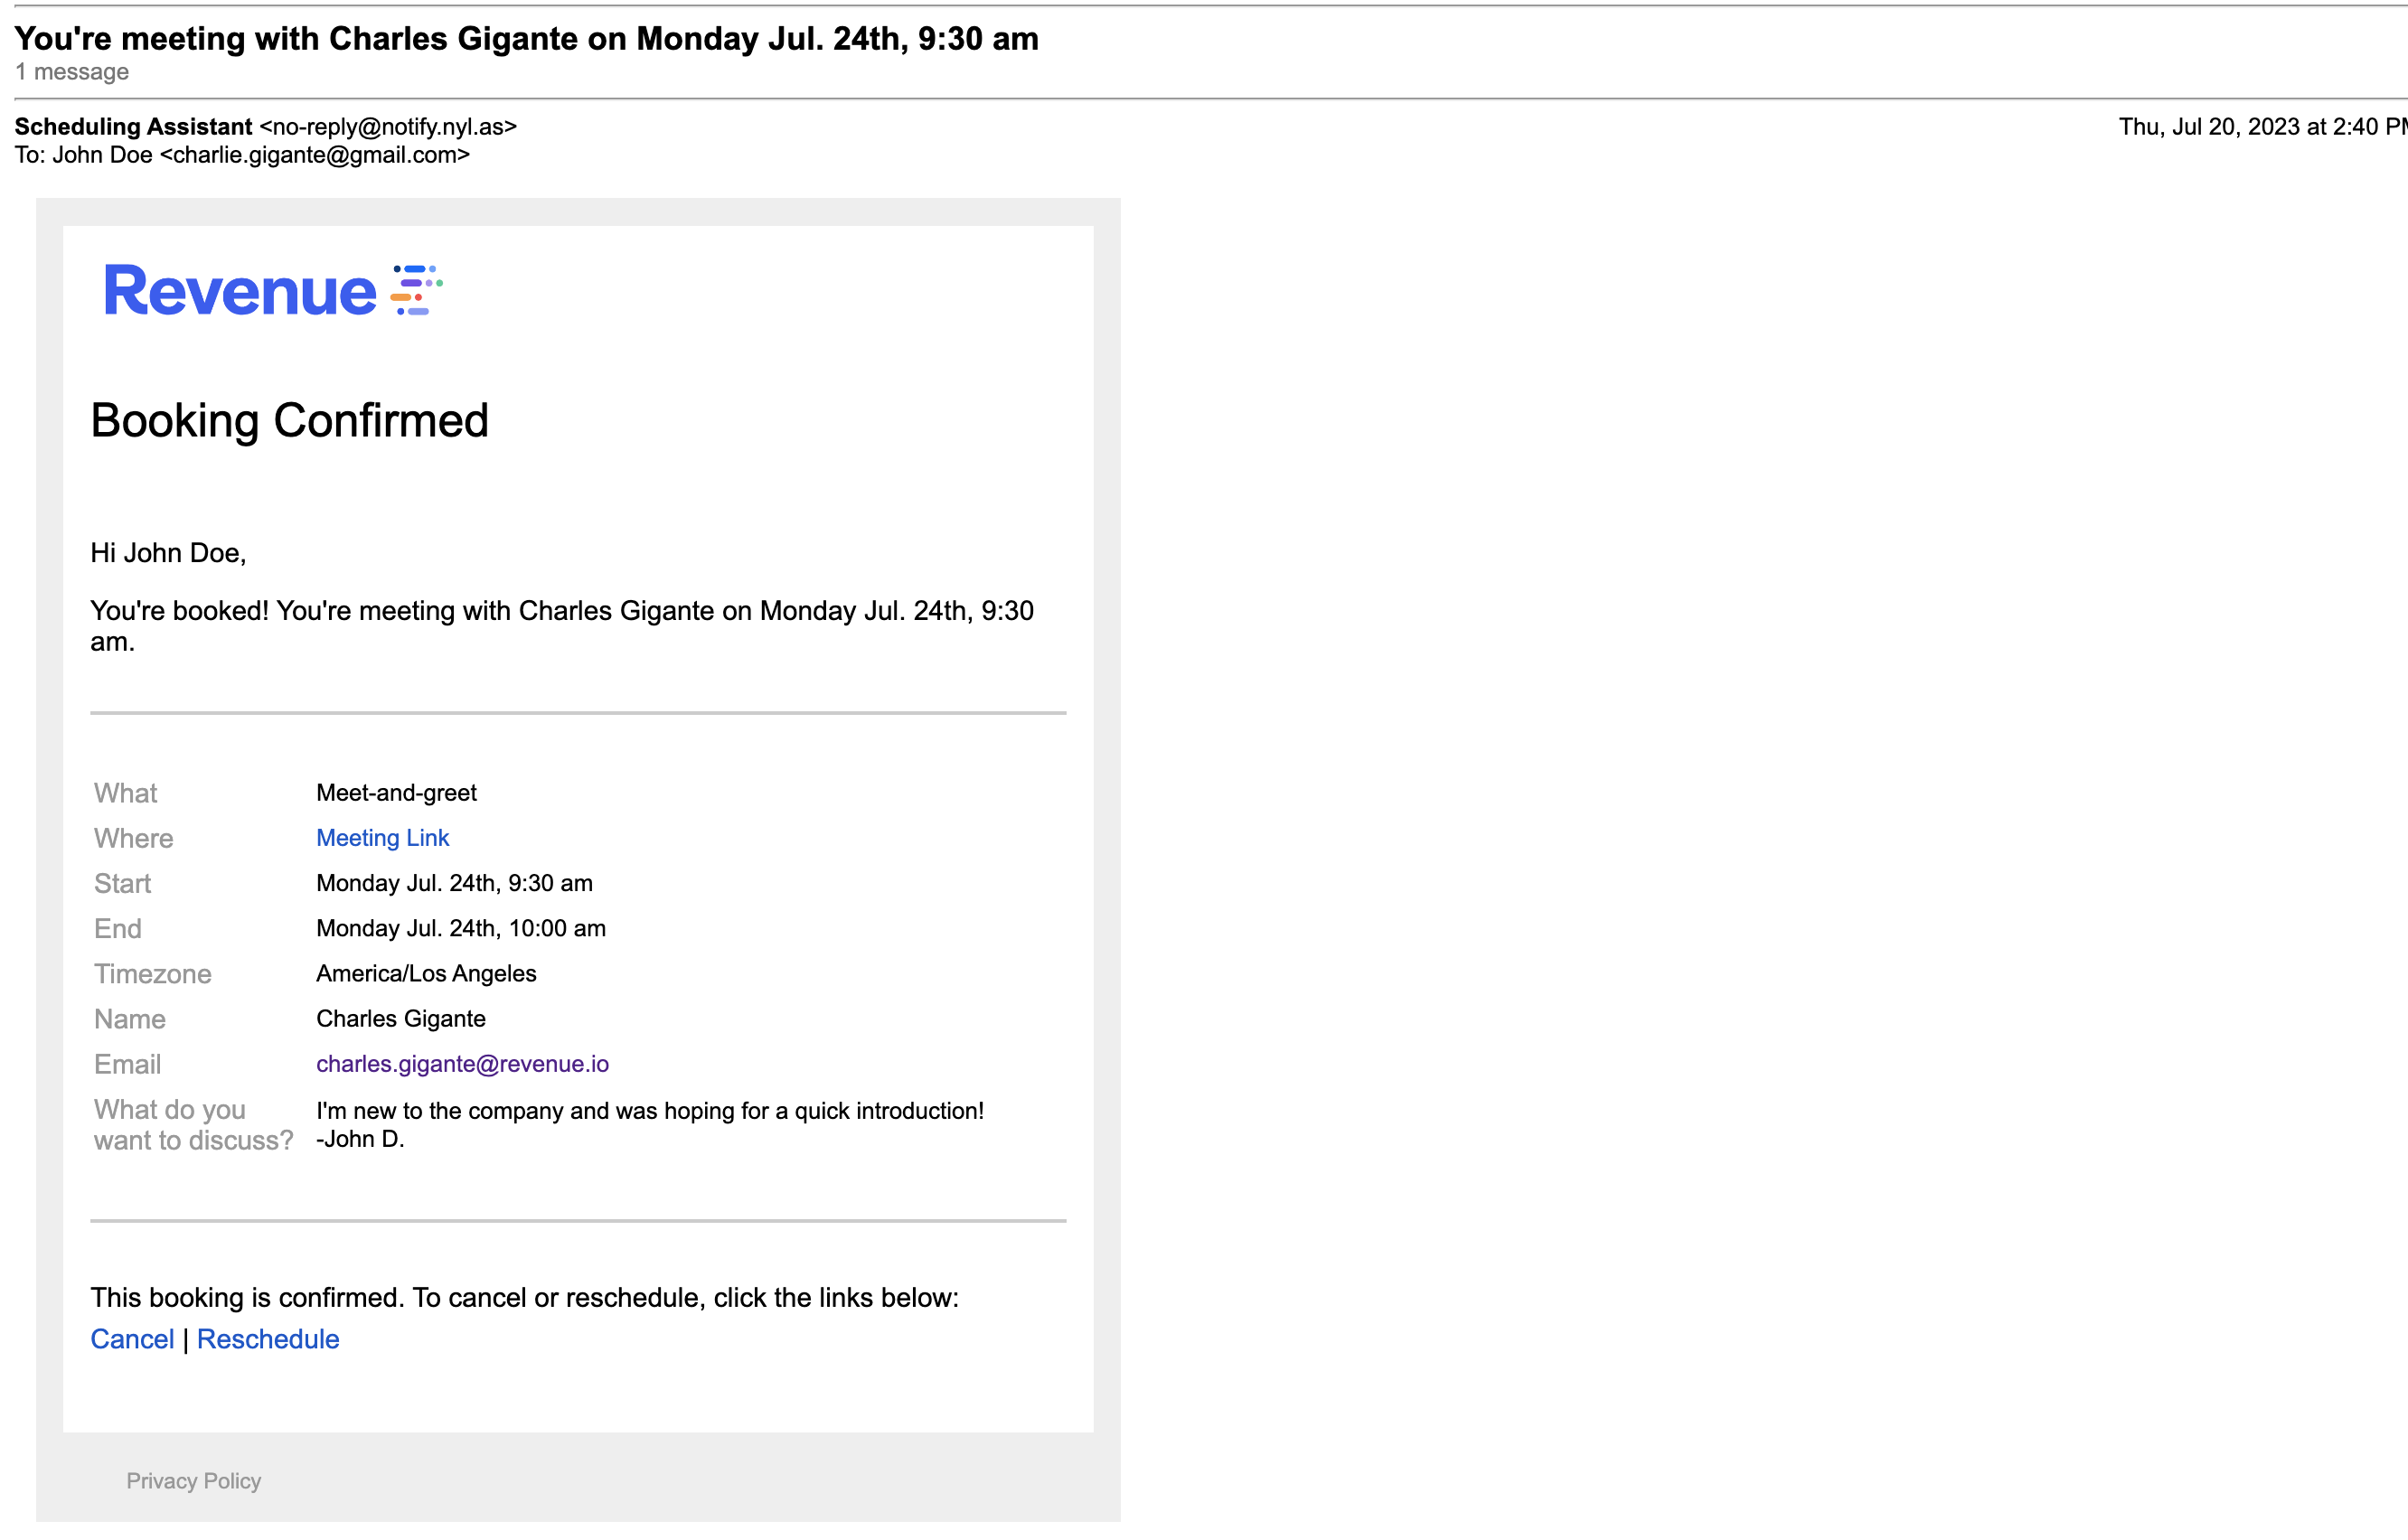Click the start time Monday Jul. 24th, 9:30 am
This screenshot has width=2408, height=1540.
coord(454,883)
